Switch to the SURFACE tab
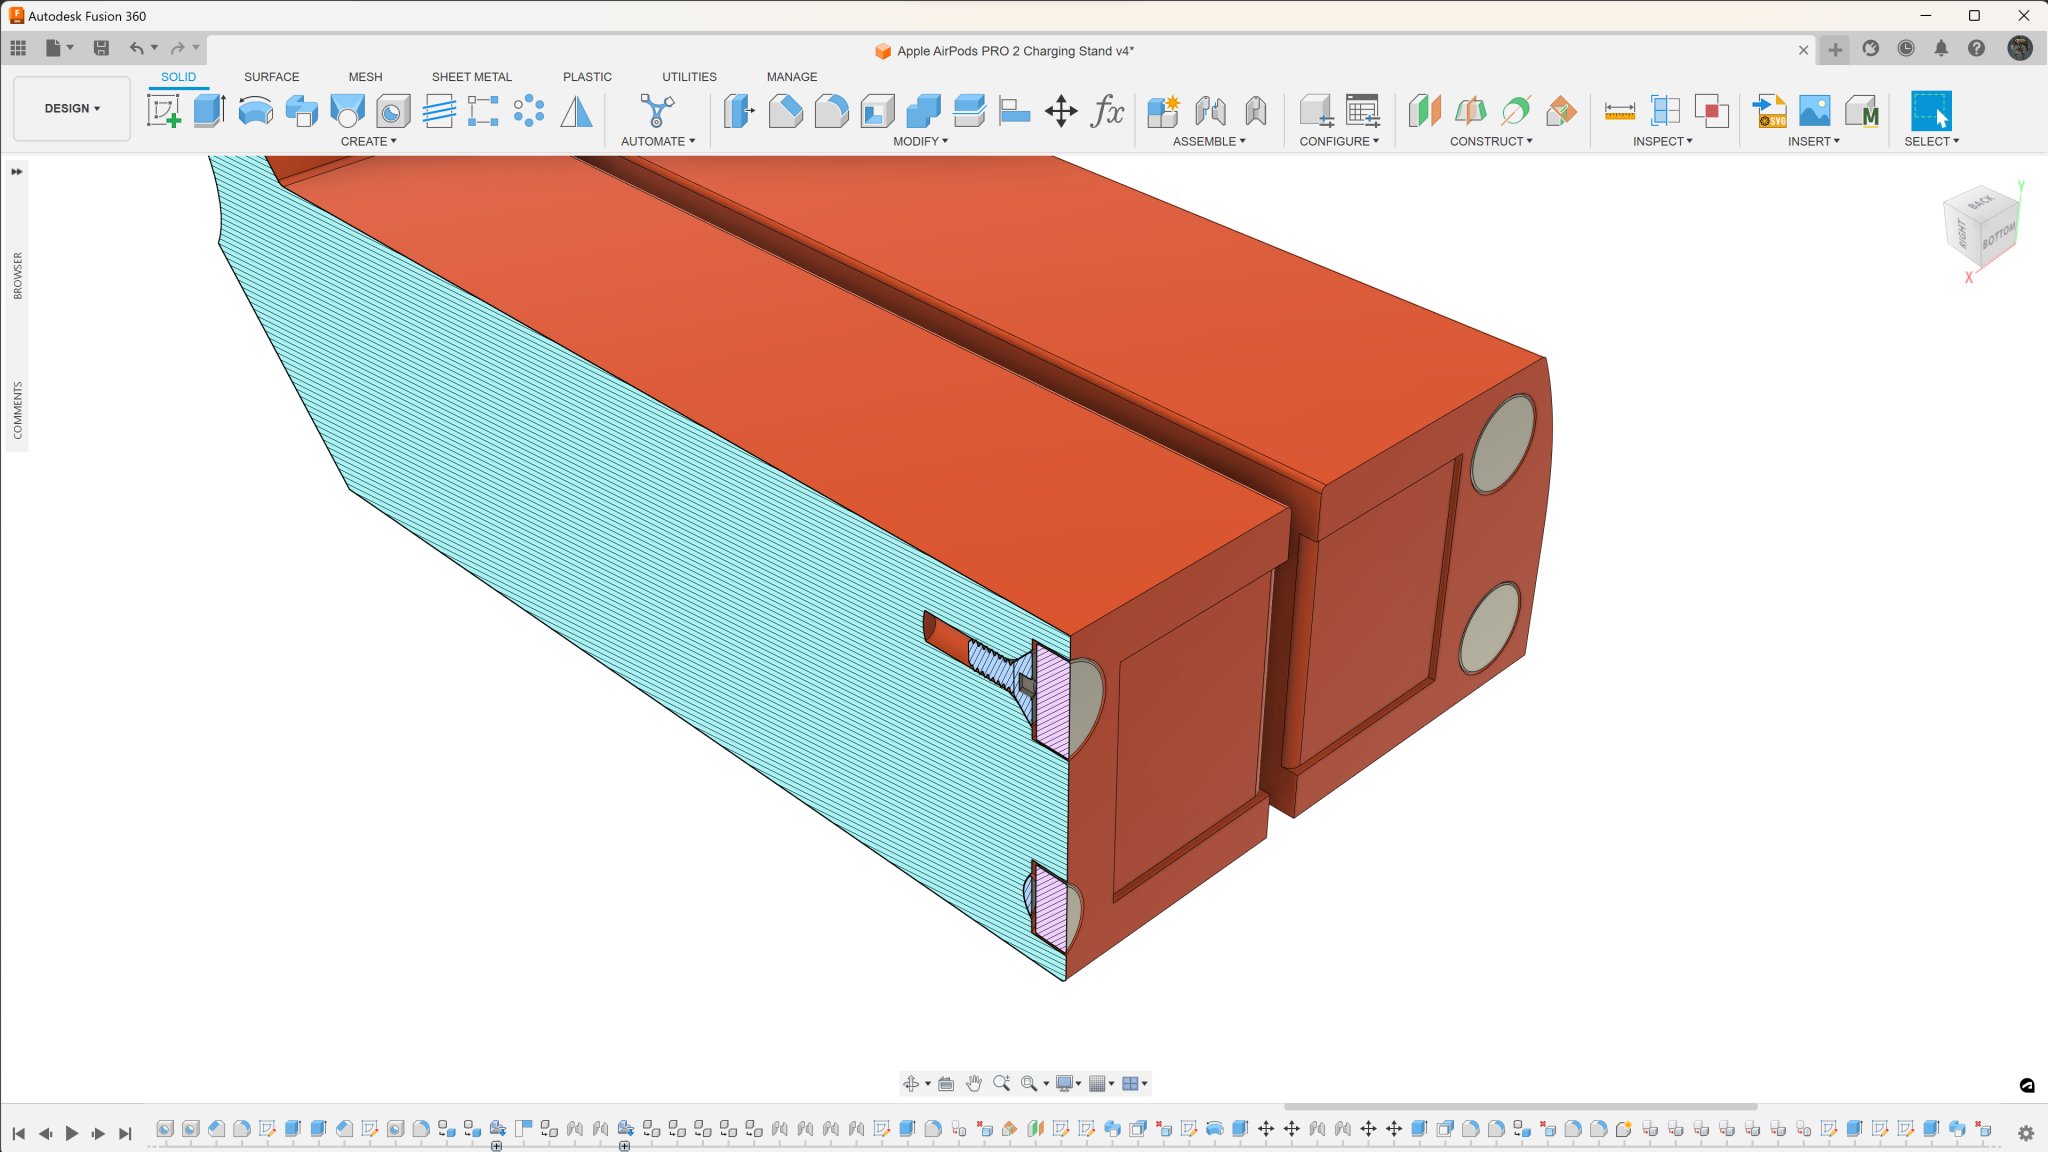 click(271, 77)
